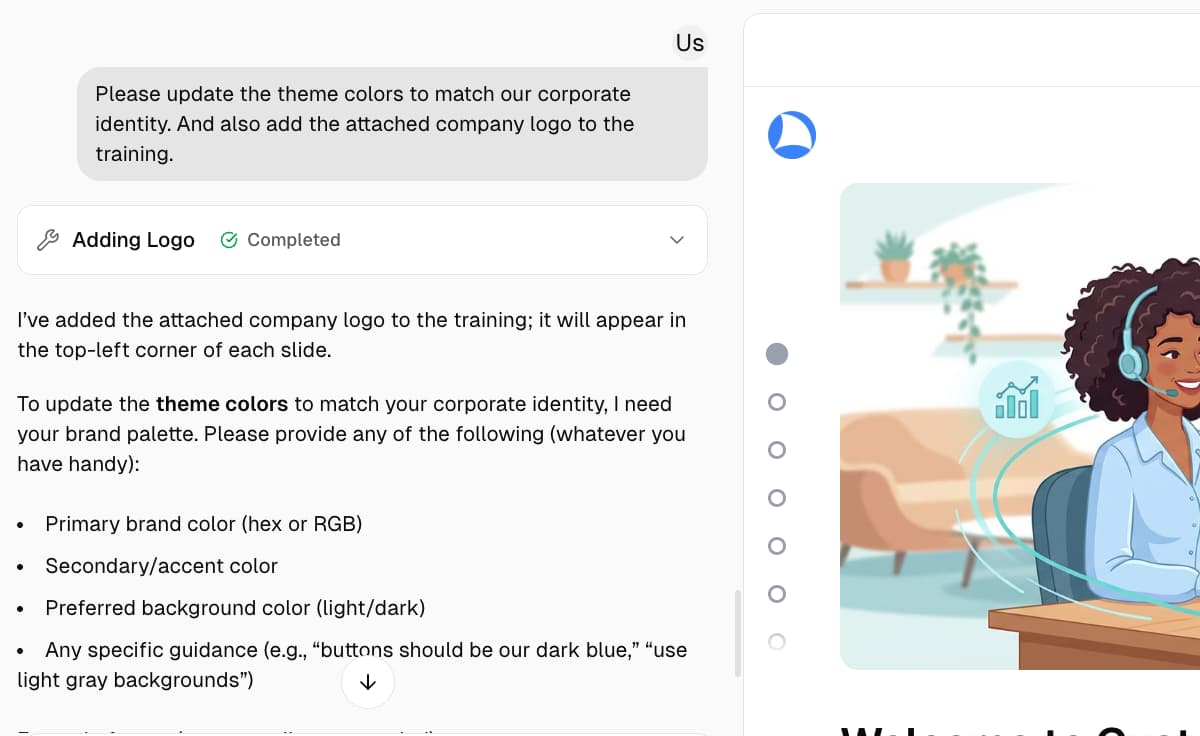The image size is (1200, 736).
Task: Jump to the fourth slide dot
Action: (777, 498)
